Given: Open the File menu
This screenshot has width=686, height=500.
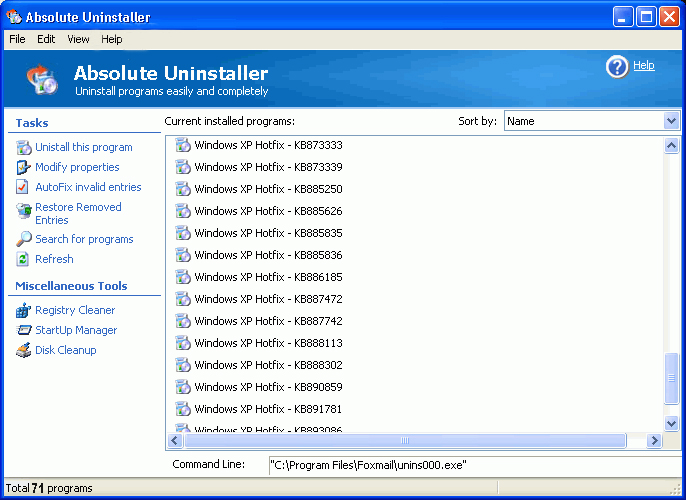Looking at the screenshot, I should point(17,39).
